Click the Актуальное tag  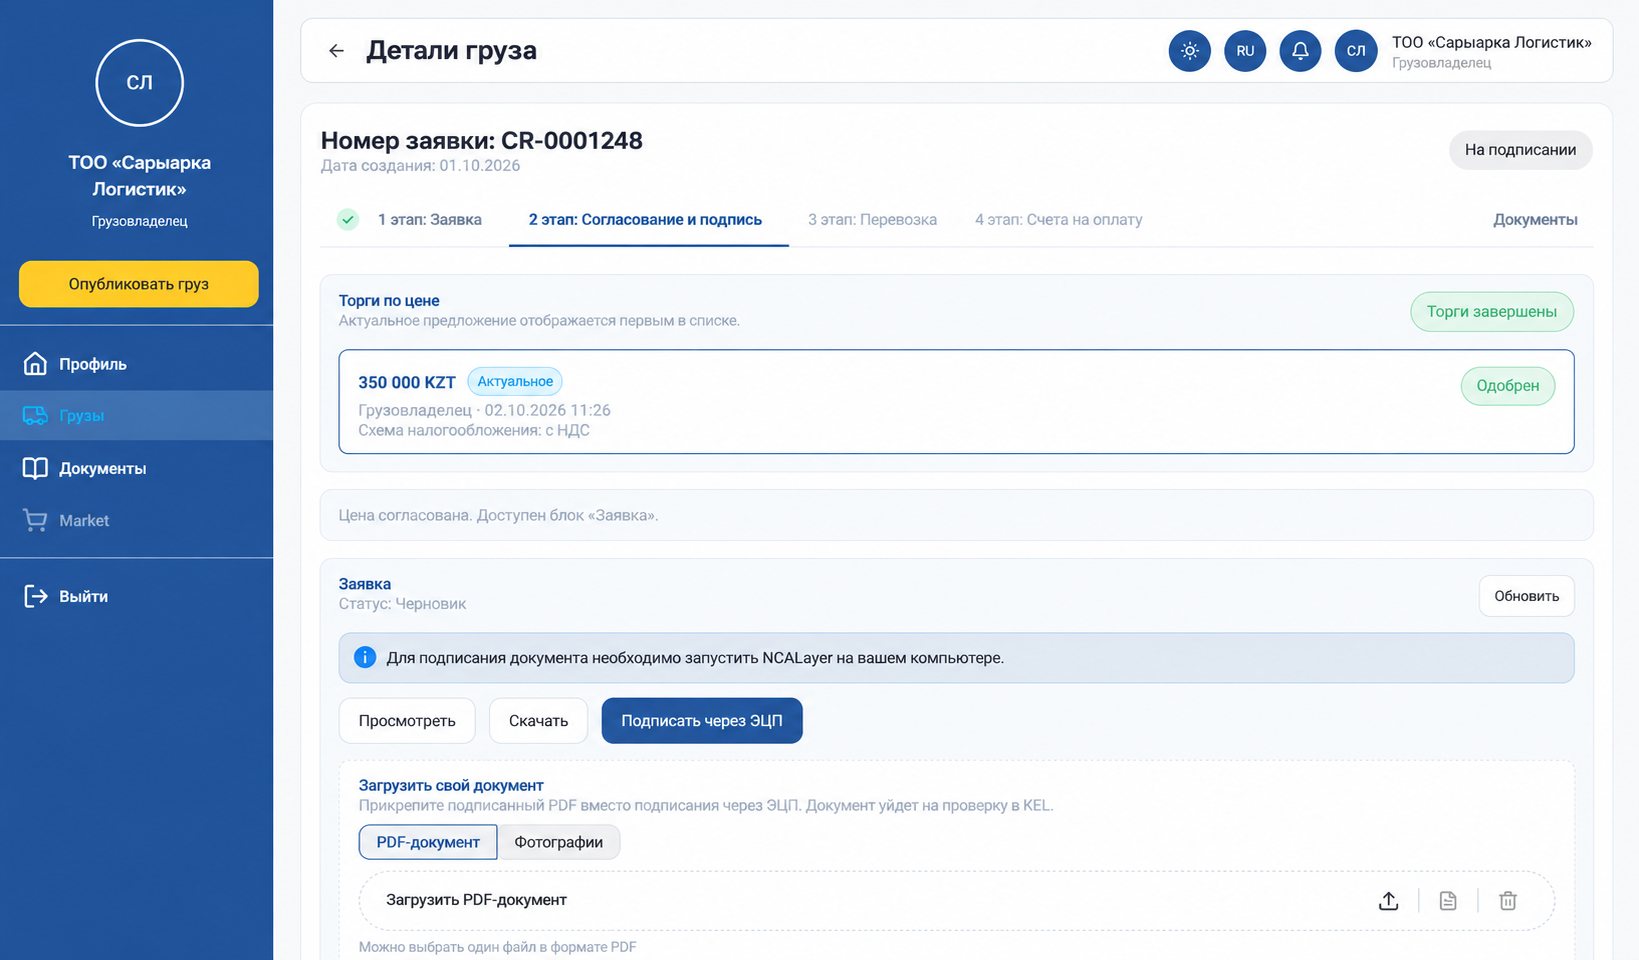tap(515, 382)
